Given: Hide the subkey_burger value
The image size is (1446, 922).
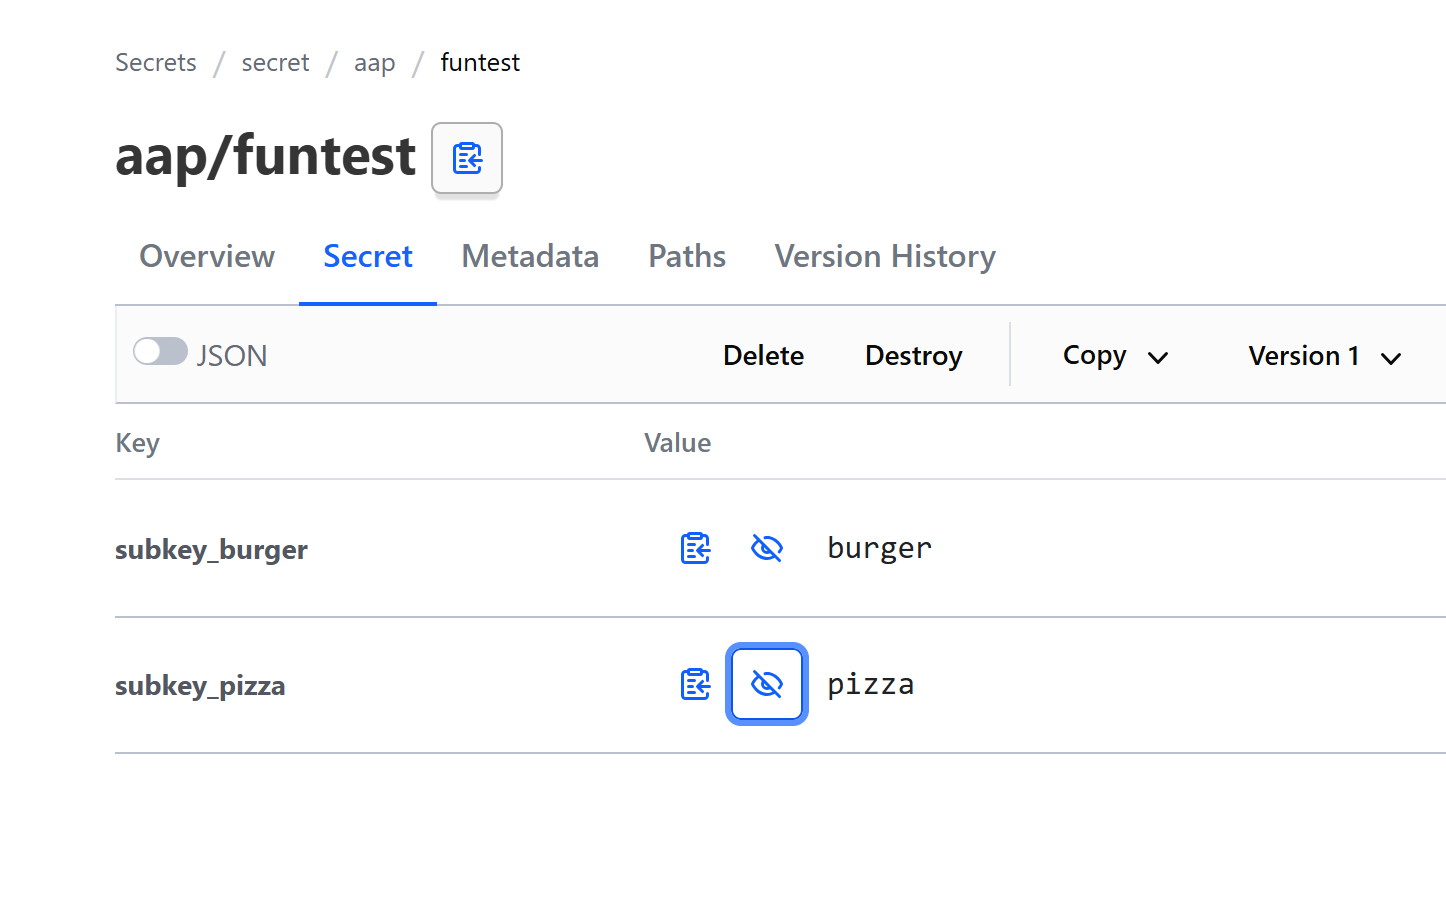Looking at the screenshot, I should pyautogui.click(x=766, y=548).
